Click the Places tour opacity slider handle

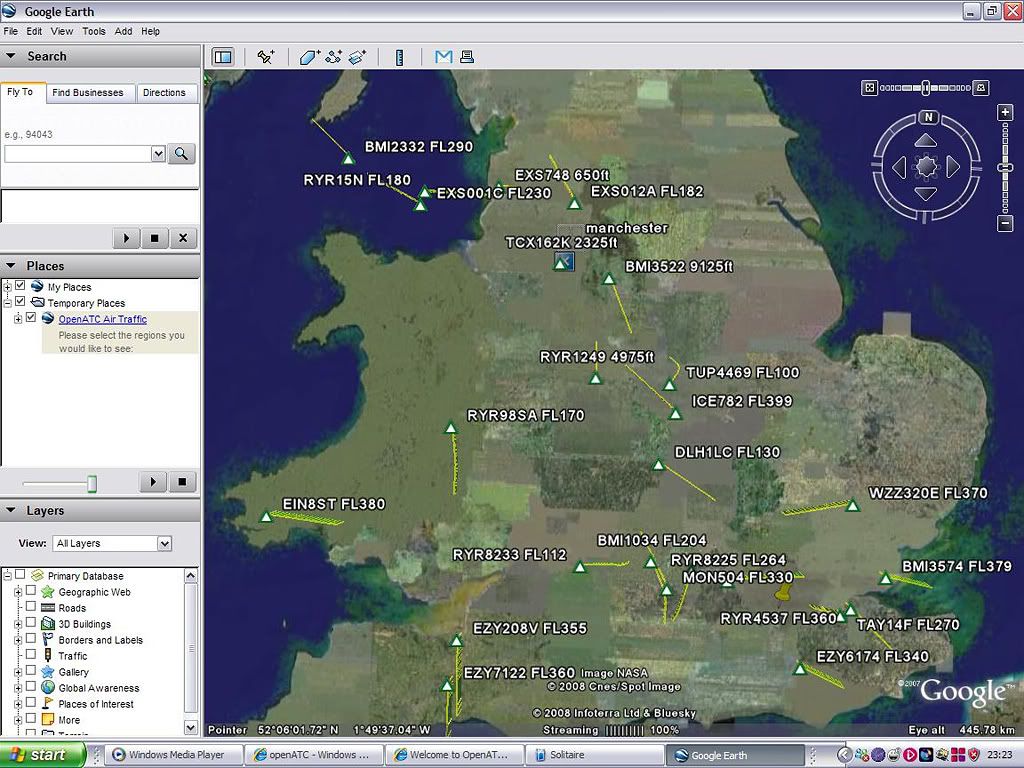(x=92, y=484)
